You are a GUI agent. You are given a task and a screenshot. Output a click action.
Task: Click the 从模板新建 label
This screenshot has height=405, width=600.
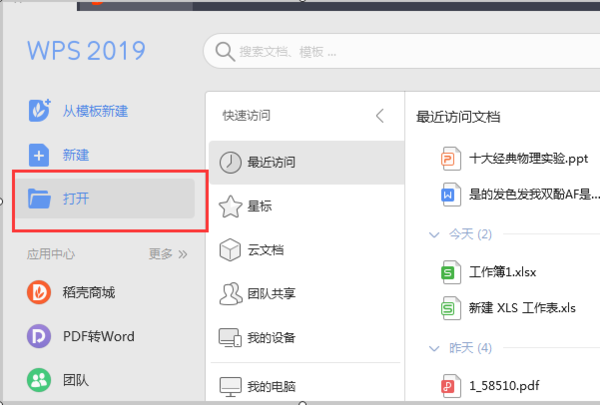pyautogui.click(x=95, y=111)
